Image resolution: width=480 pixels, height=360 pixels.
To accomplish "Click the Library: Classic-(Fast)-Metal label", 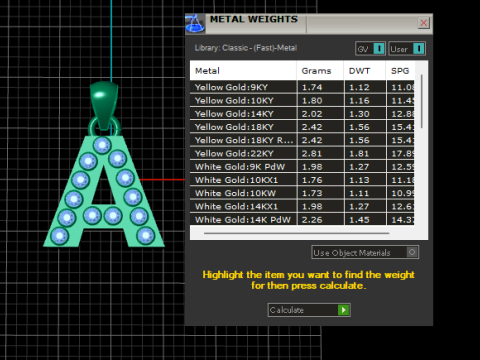I will (x=246, y=48).
